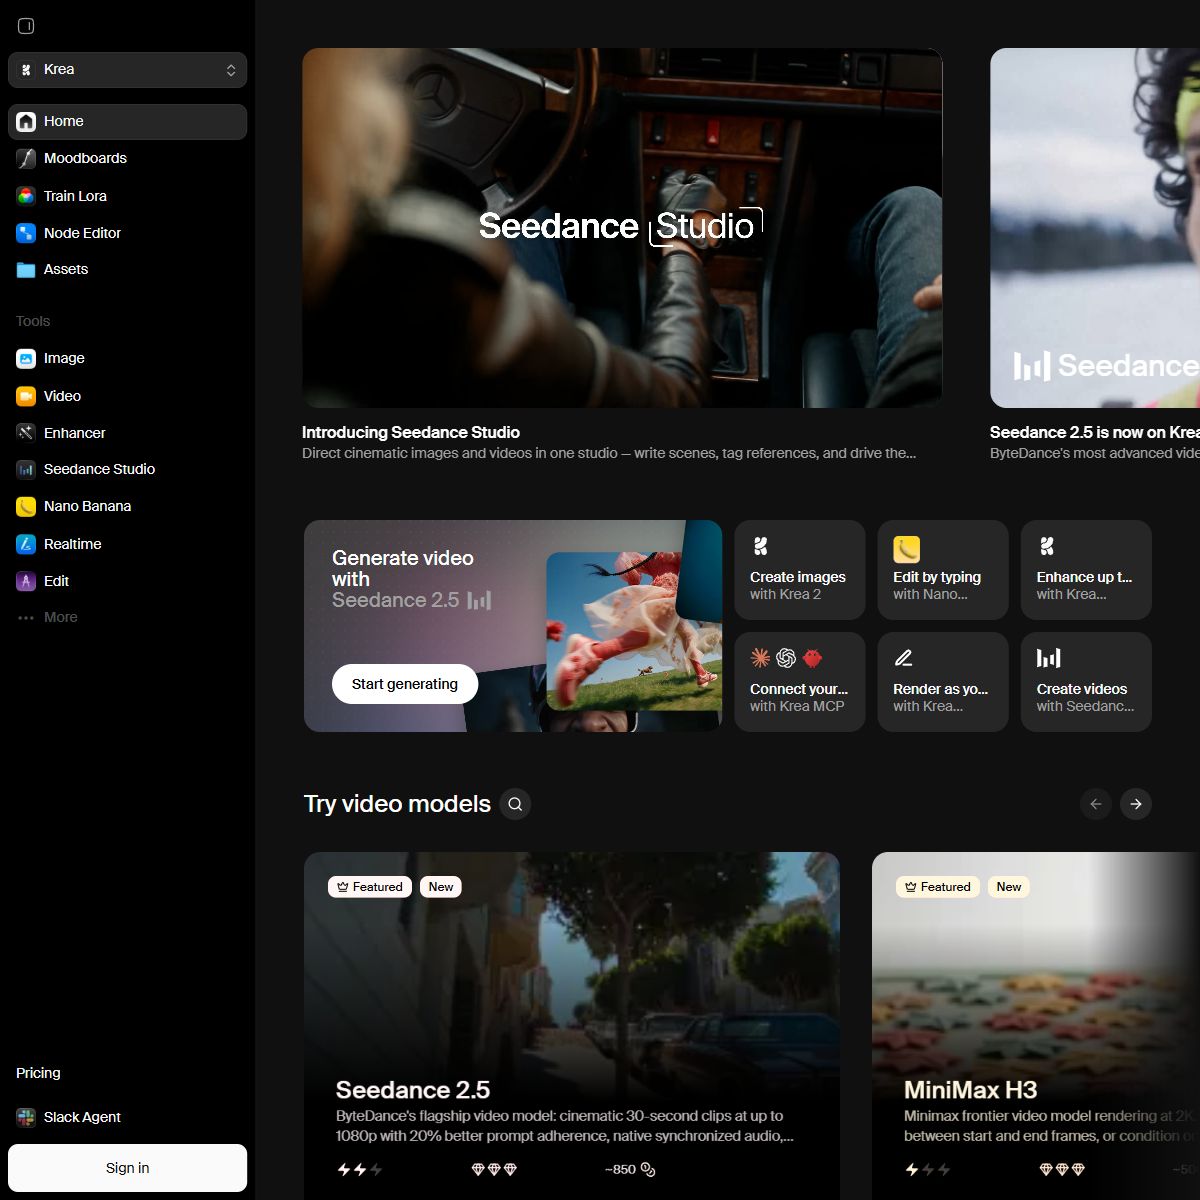Click the Slack Agent icon
The width and height of the screenshot is (1200, 1200).
coord(26,1117)
